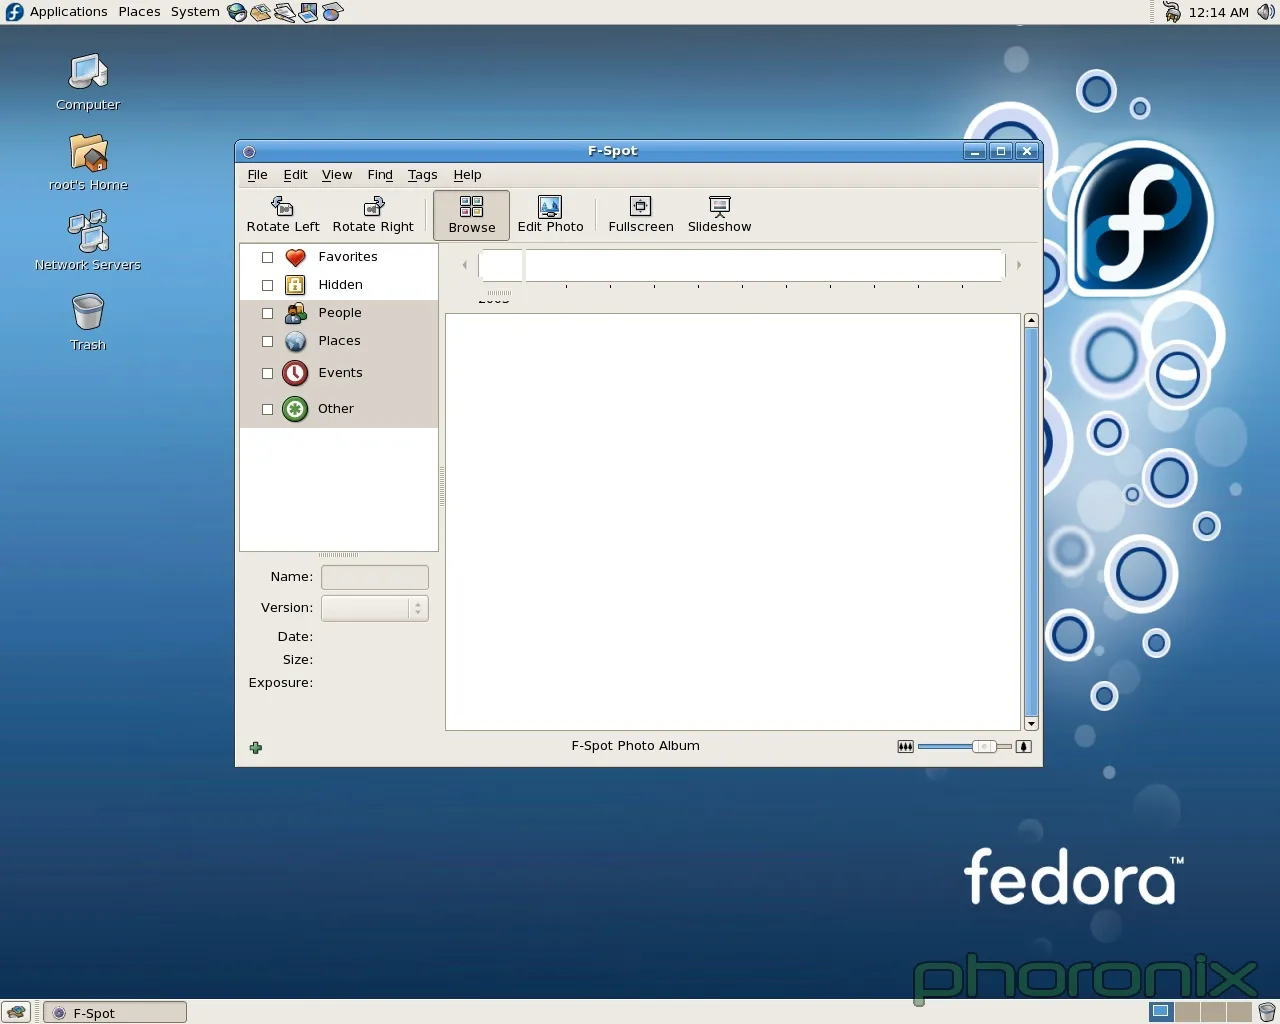
Task: Open the Edit menu
Action: click(295, 175)
